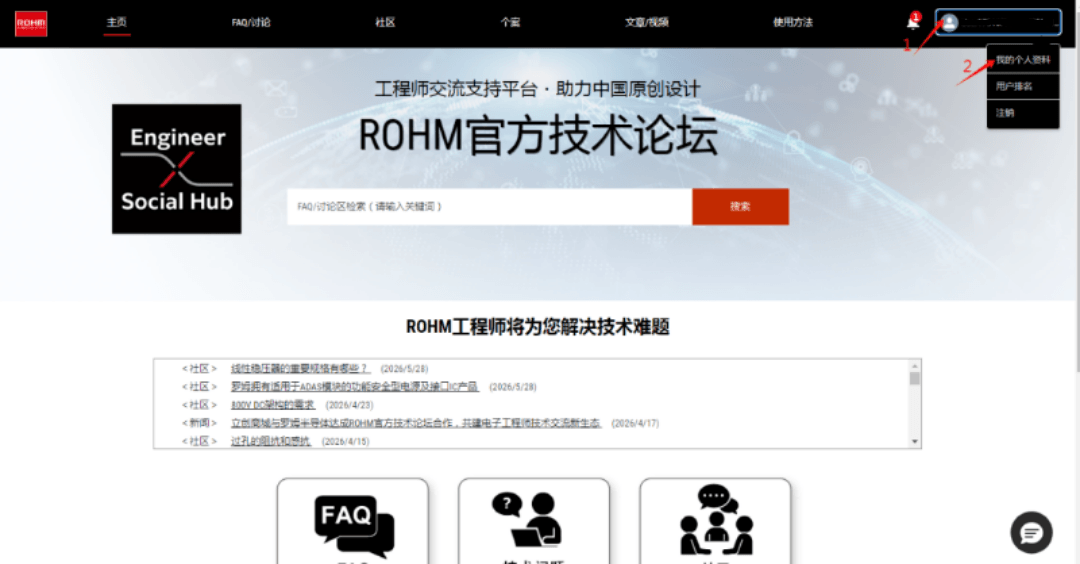Click the user avatar icon
This screenshot has height=564, width=1080.
click(950, 23)
